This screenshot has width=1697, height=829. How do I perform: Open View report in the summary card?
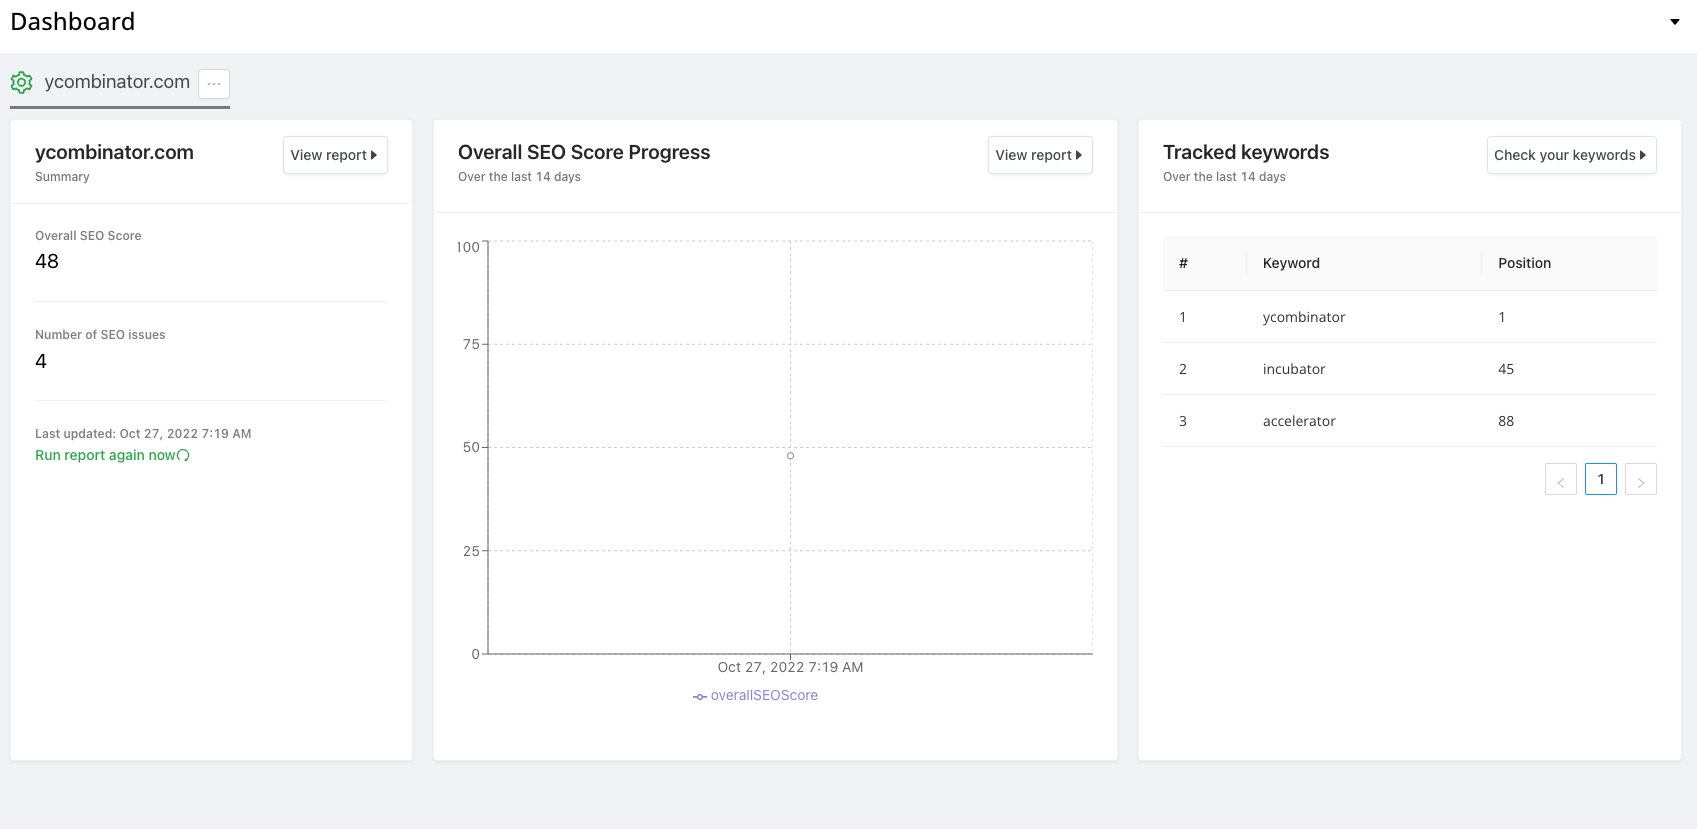point(335,155)
